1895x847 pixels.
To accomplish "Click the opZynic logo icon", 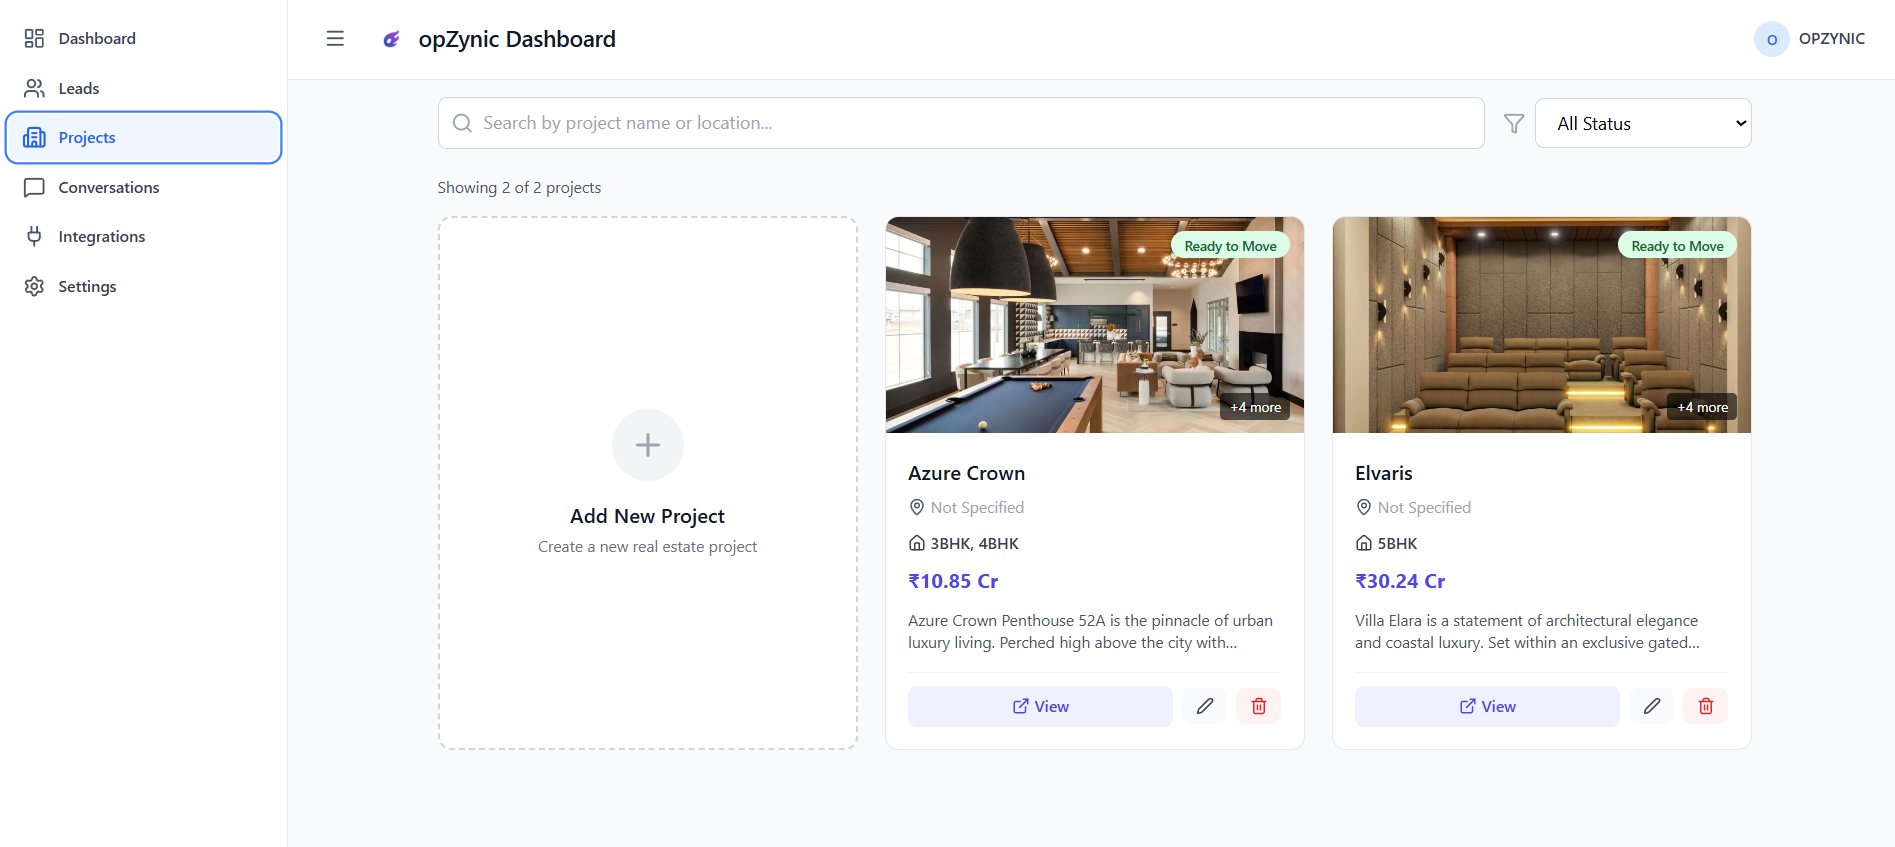I will (x=392, y=39).
